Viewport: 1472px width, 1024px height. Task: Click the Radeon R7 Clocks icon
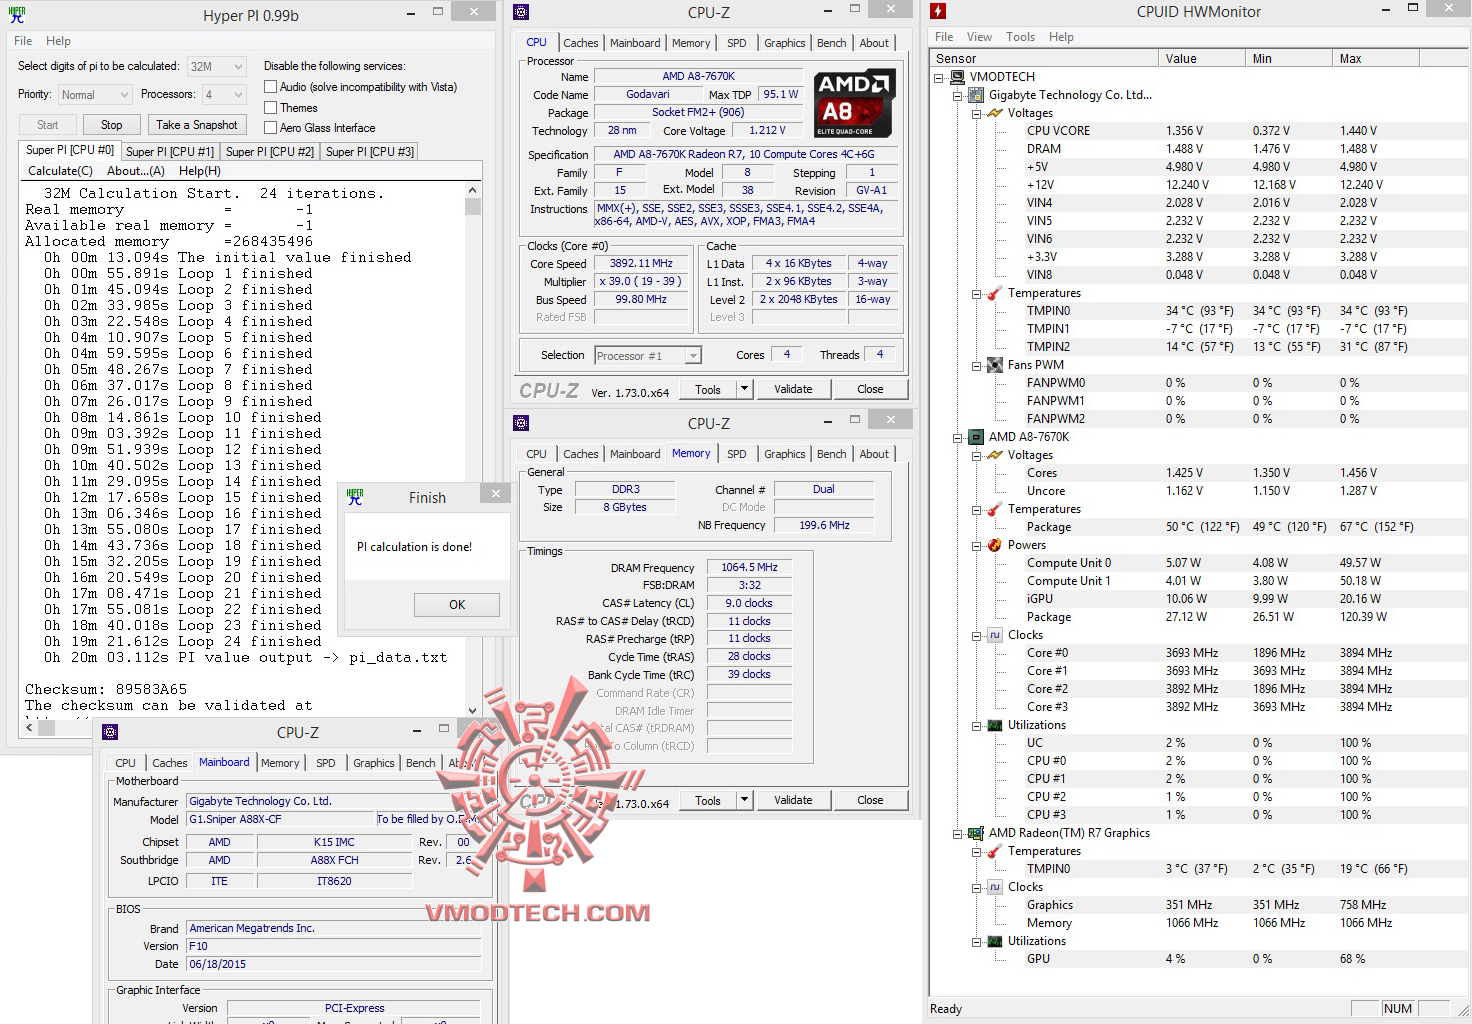[995, 887]
